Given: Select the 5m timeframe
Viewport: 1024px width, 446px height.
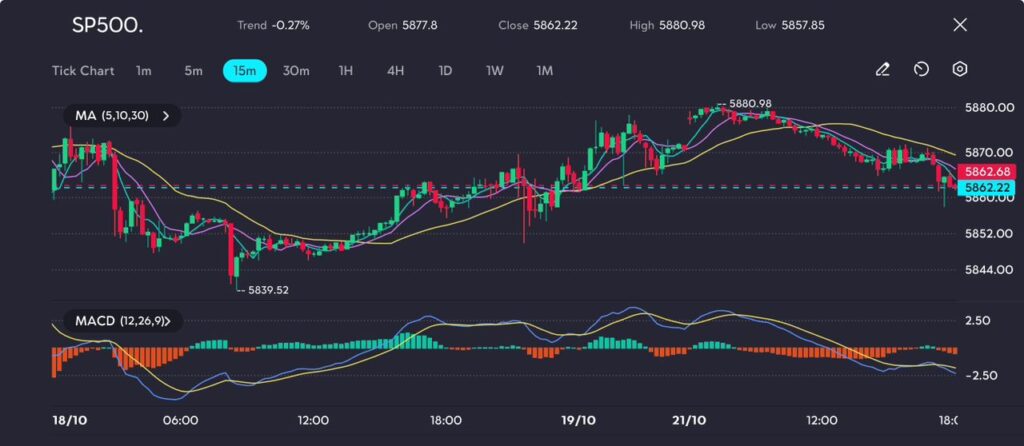Looking at the screenshot, I should pos(193,71).
